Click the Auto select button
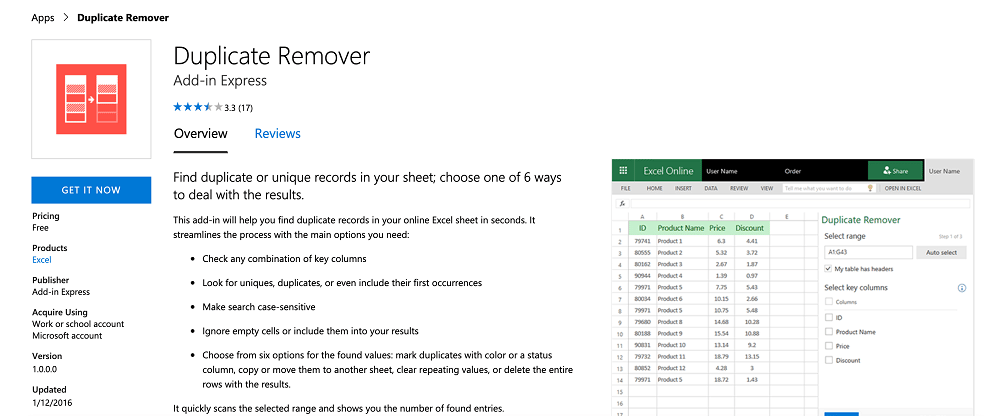The height and width of the screenshot is (416, 1000). 941,253
